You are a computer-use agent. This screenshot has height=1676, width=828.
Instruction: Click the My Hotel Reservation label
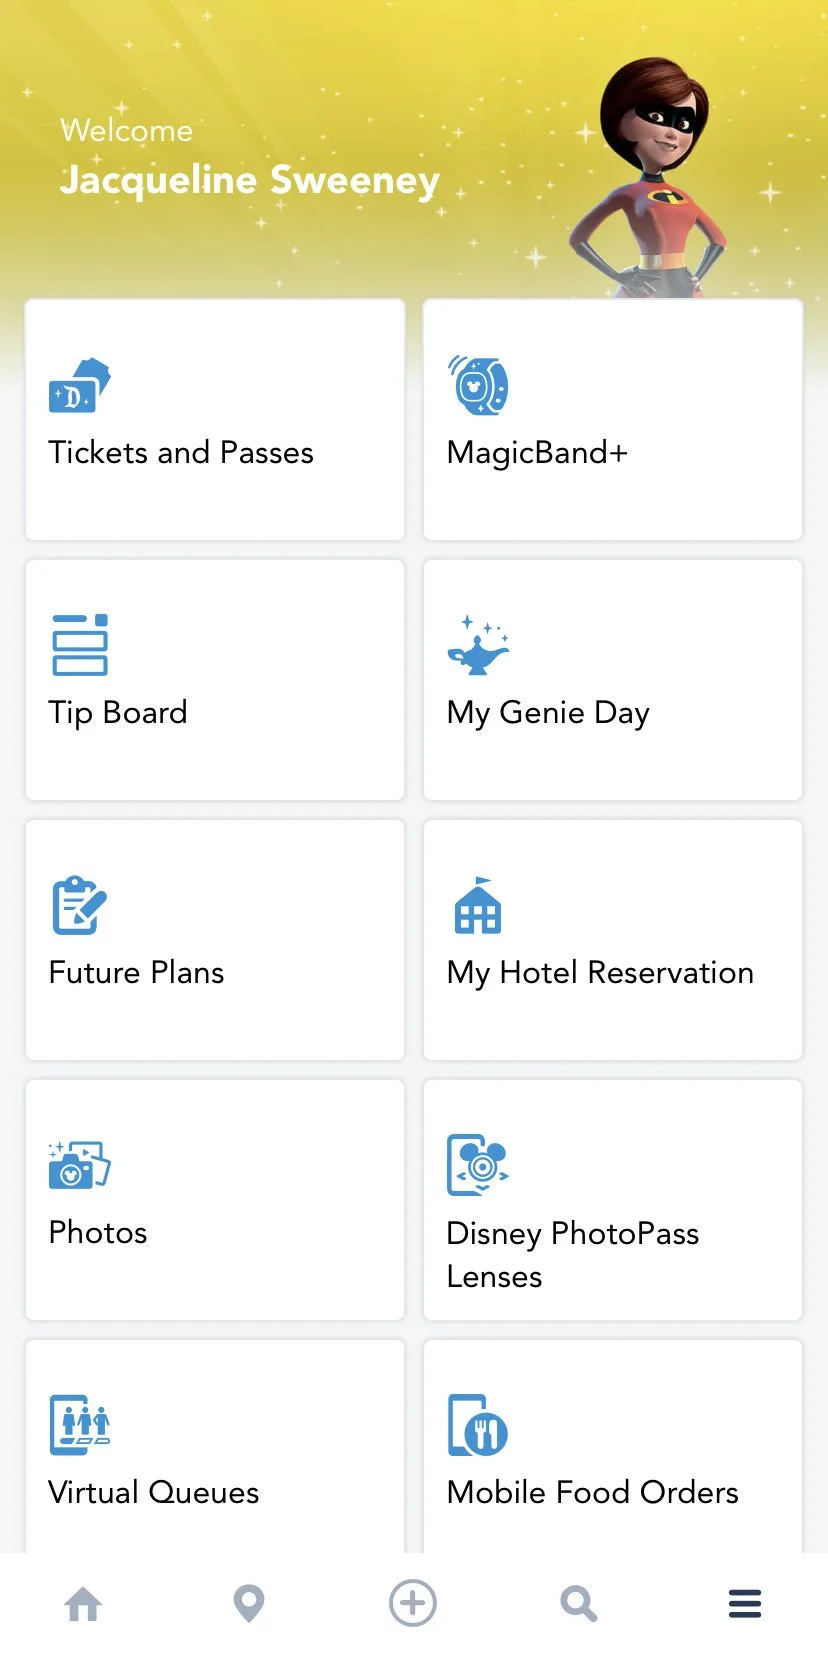[600, 973]
